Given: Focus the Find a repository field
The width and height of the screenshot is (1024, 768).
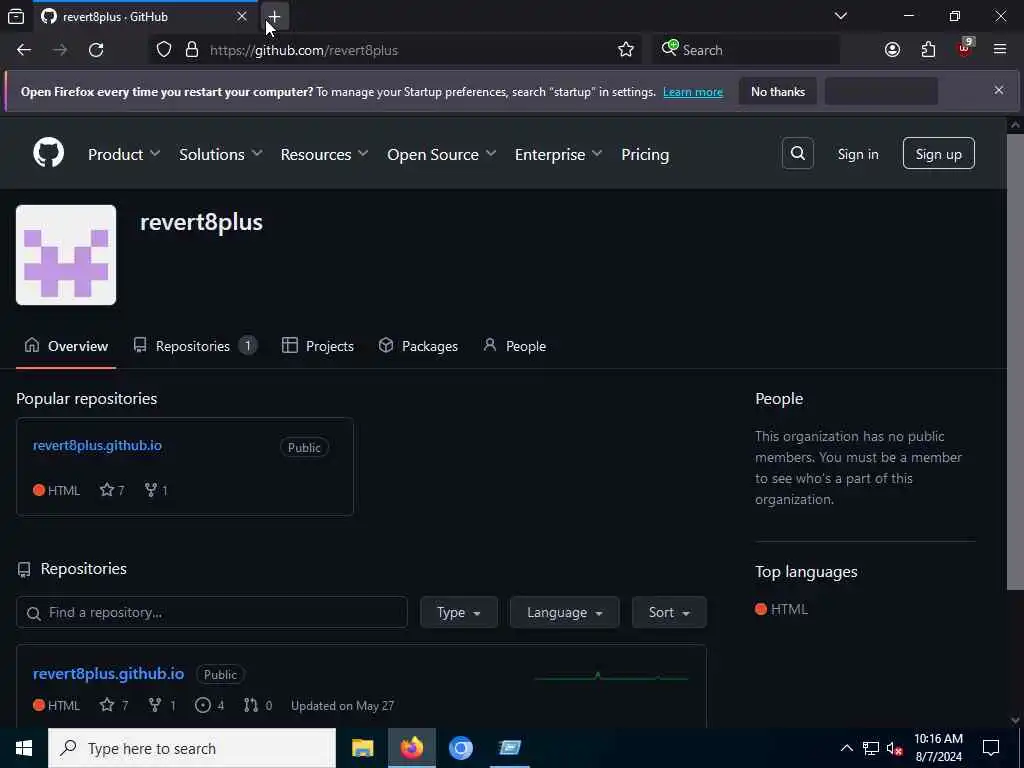Looking at the screenshot, I should (212, 612).
